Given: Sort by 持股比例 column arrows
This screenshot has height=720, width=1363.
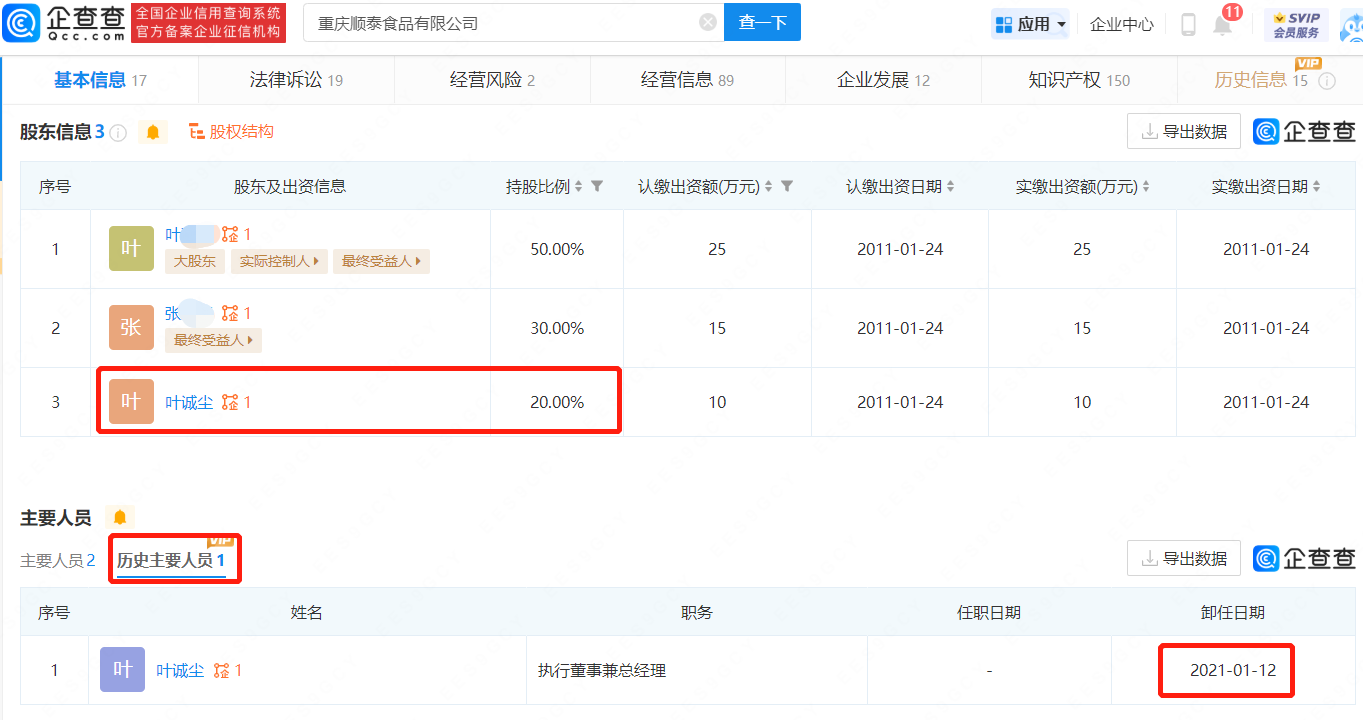Looking at the screenshot, I should 578,186.
